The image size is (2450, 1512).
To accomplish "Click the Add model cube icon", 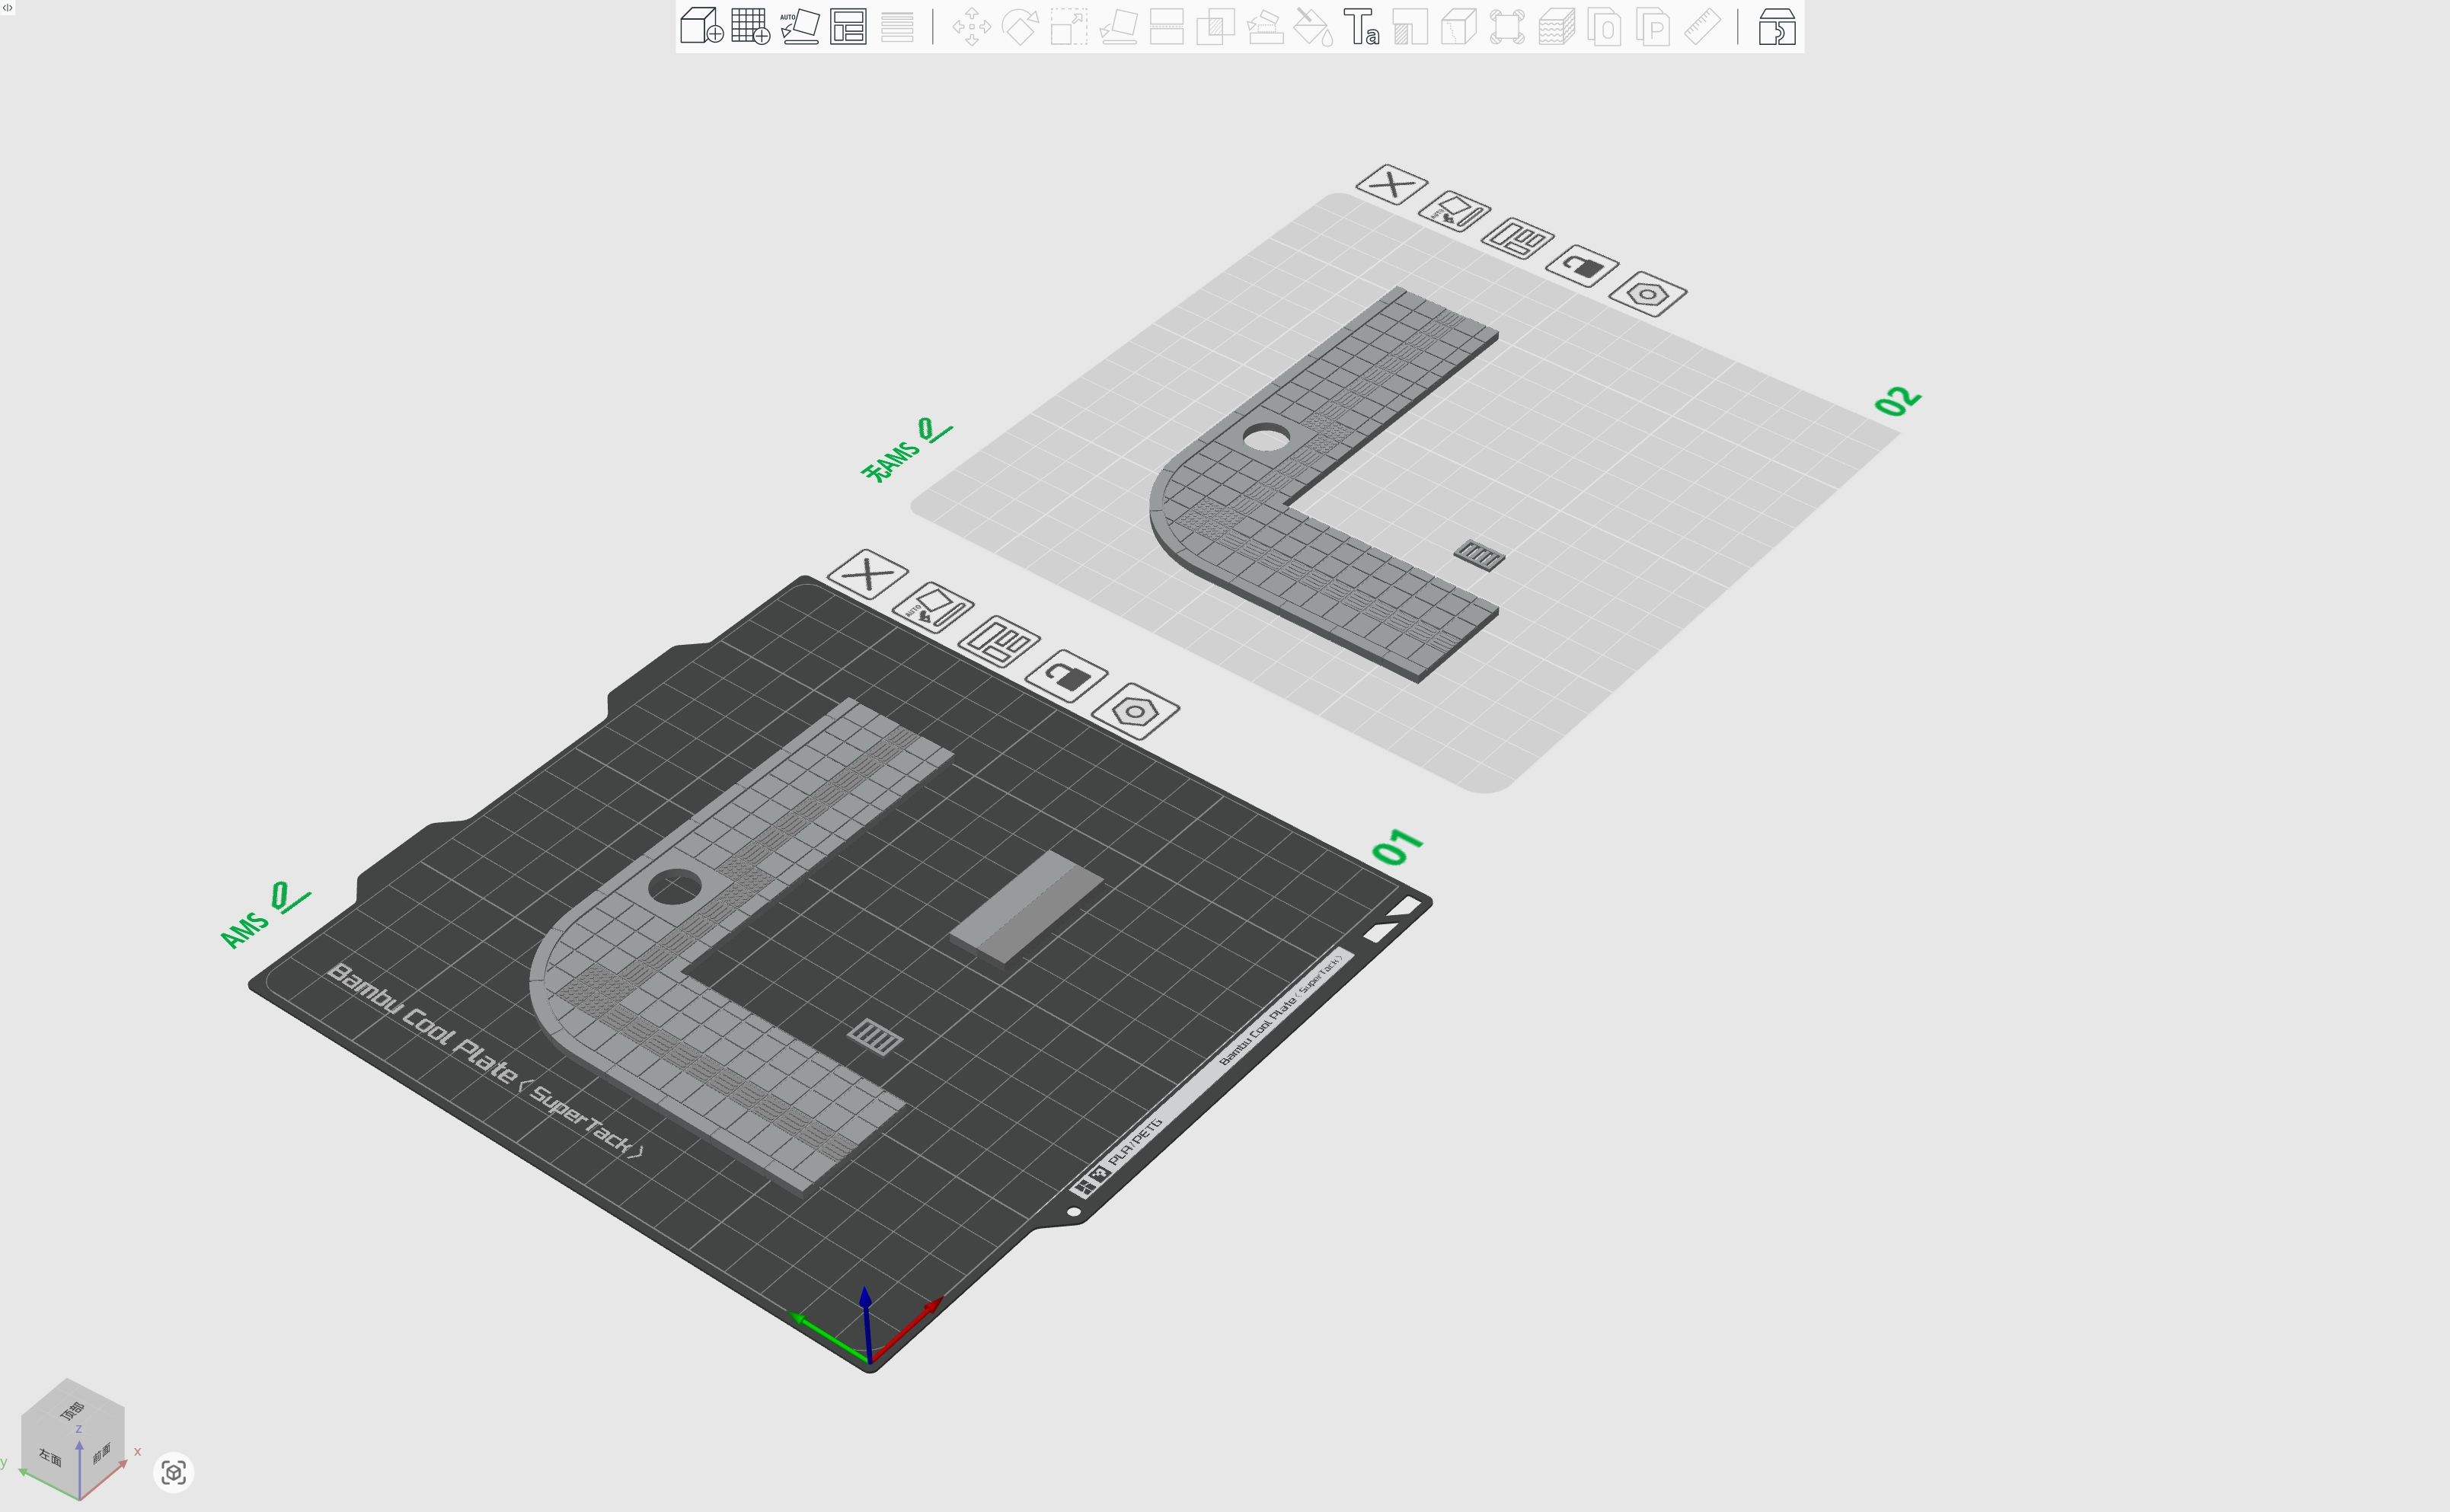I will [x=701, y=26].
